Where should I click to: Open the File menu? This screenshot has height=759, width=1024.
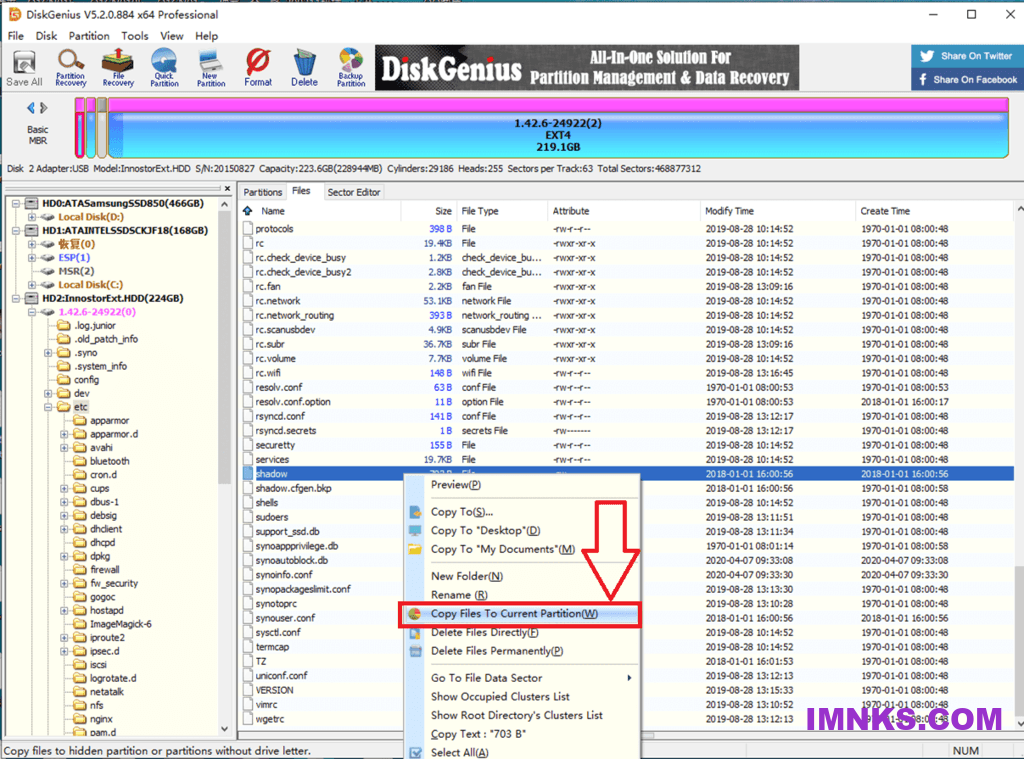16,36
